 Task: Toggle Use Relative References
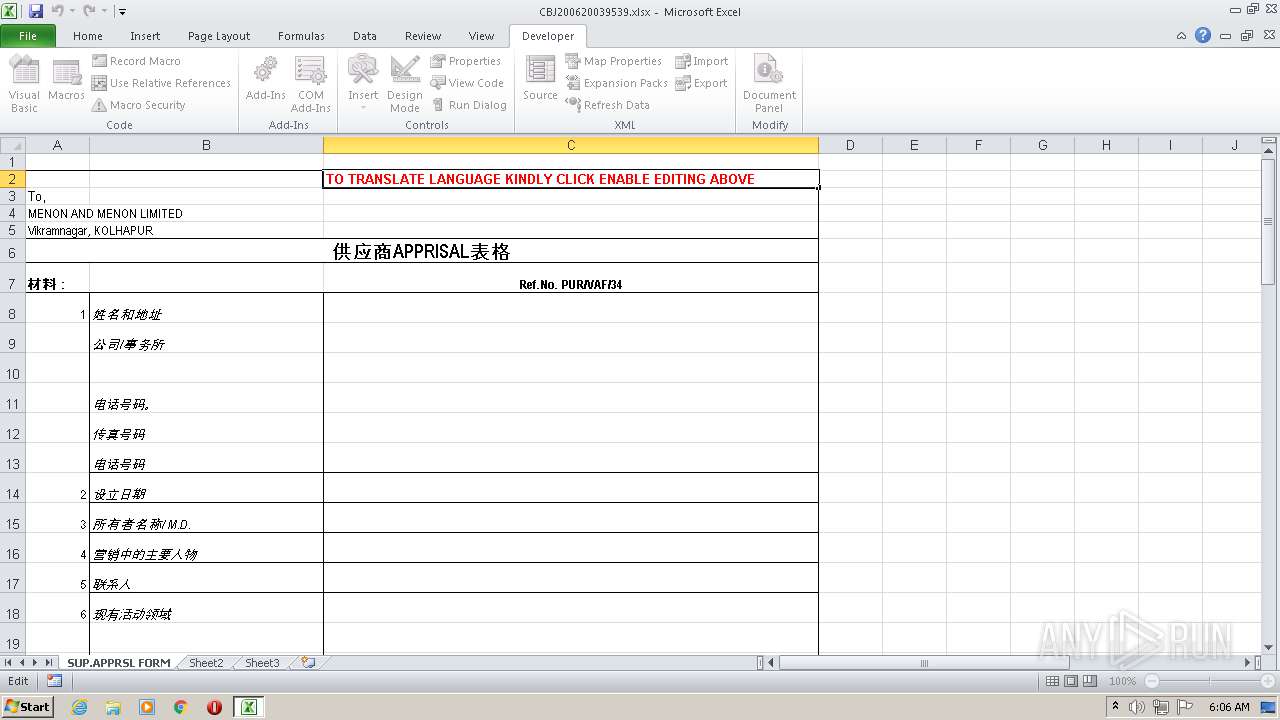coord(161,83)
